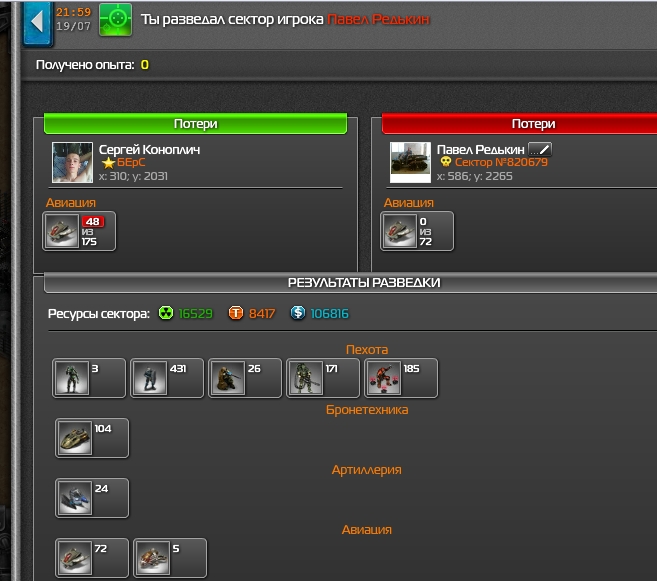Click coordinates x: 586; y: 2265
Viewport: 657px width, 581px height.
point(474,176)
